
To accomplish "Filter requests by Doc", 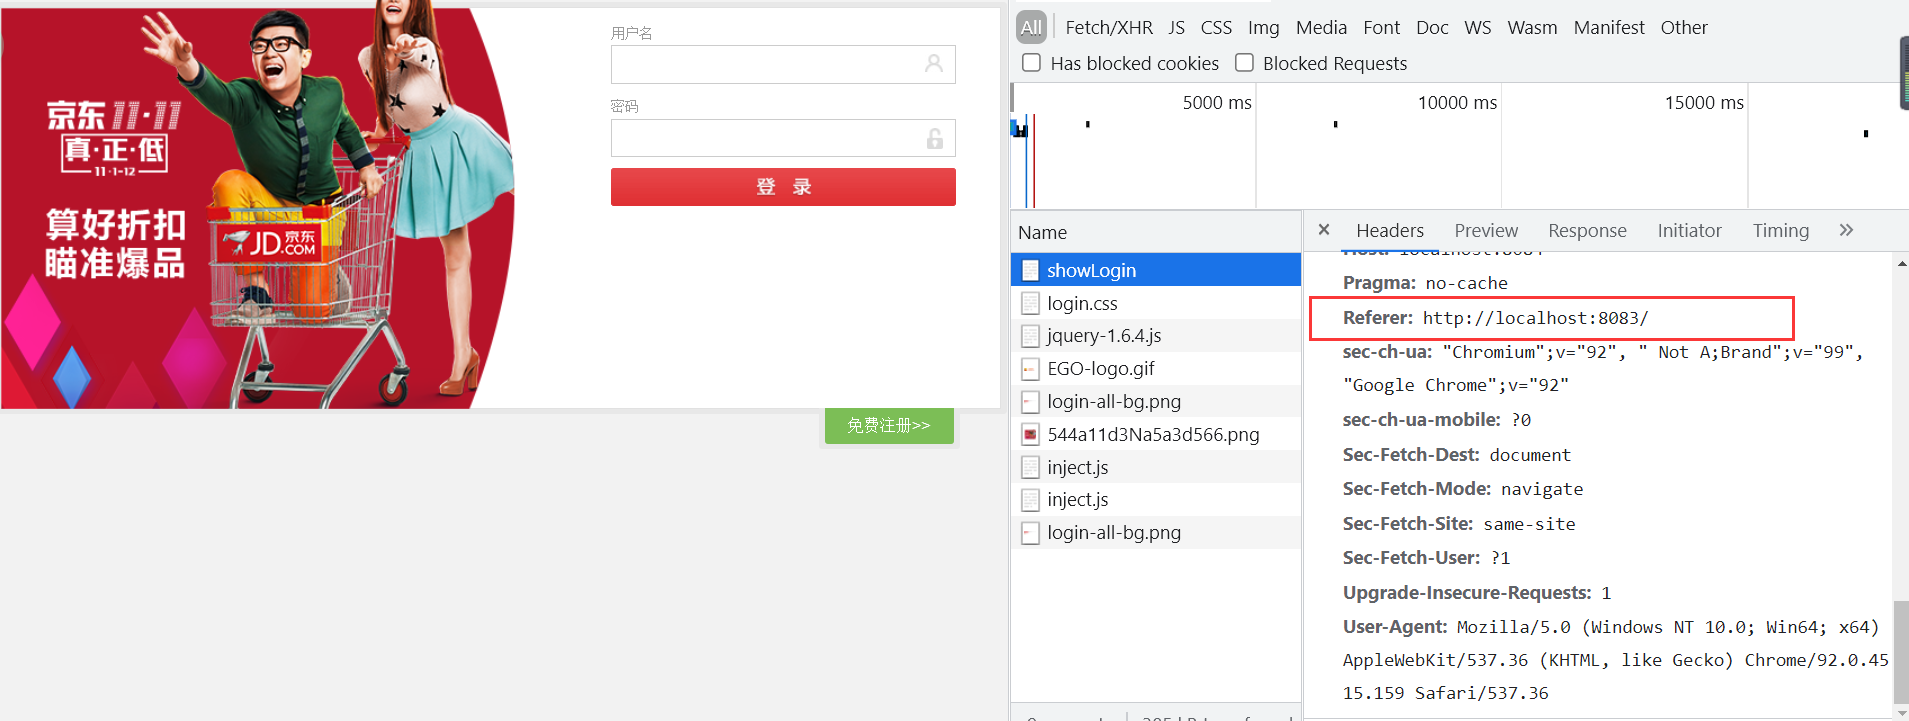I will tap(1432, 28).
